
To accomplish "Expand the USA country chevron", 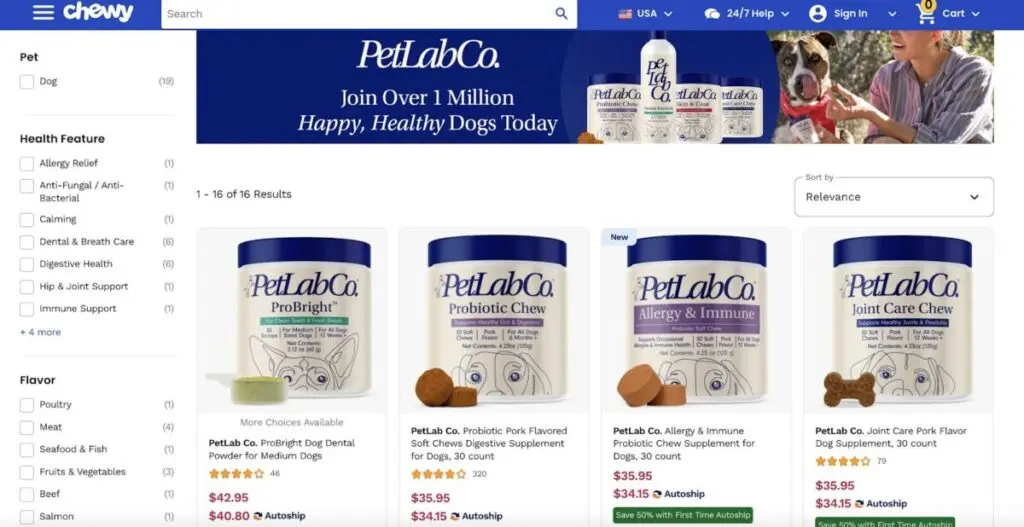I will tap(667, 14).
